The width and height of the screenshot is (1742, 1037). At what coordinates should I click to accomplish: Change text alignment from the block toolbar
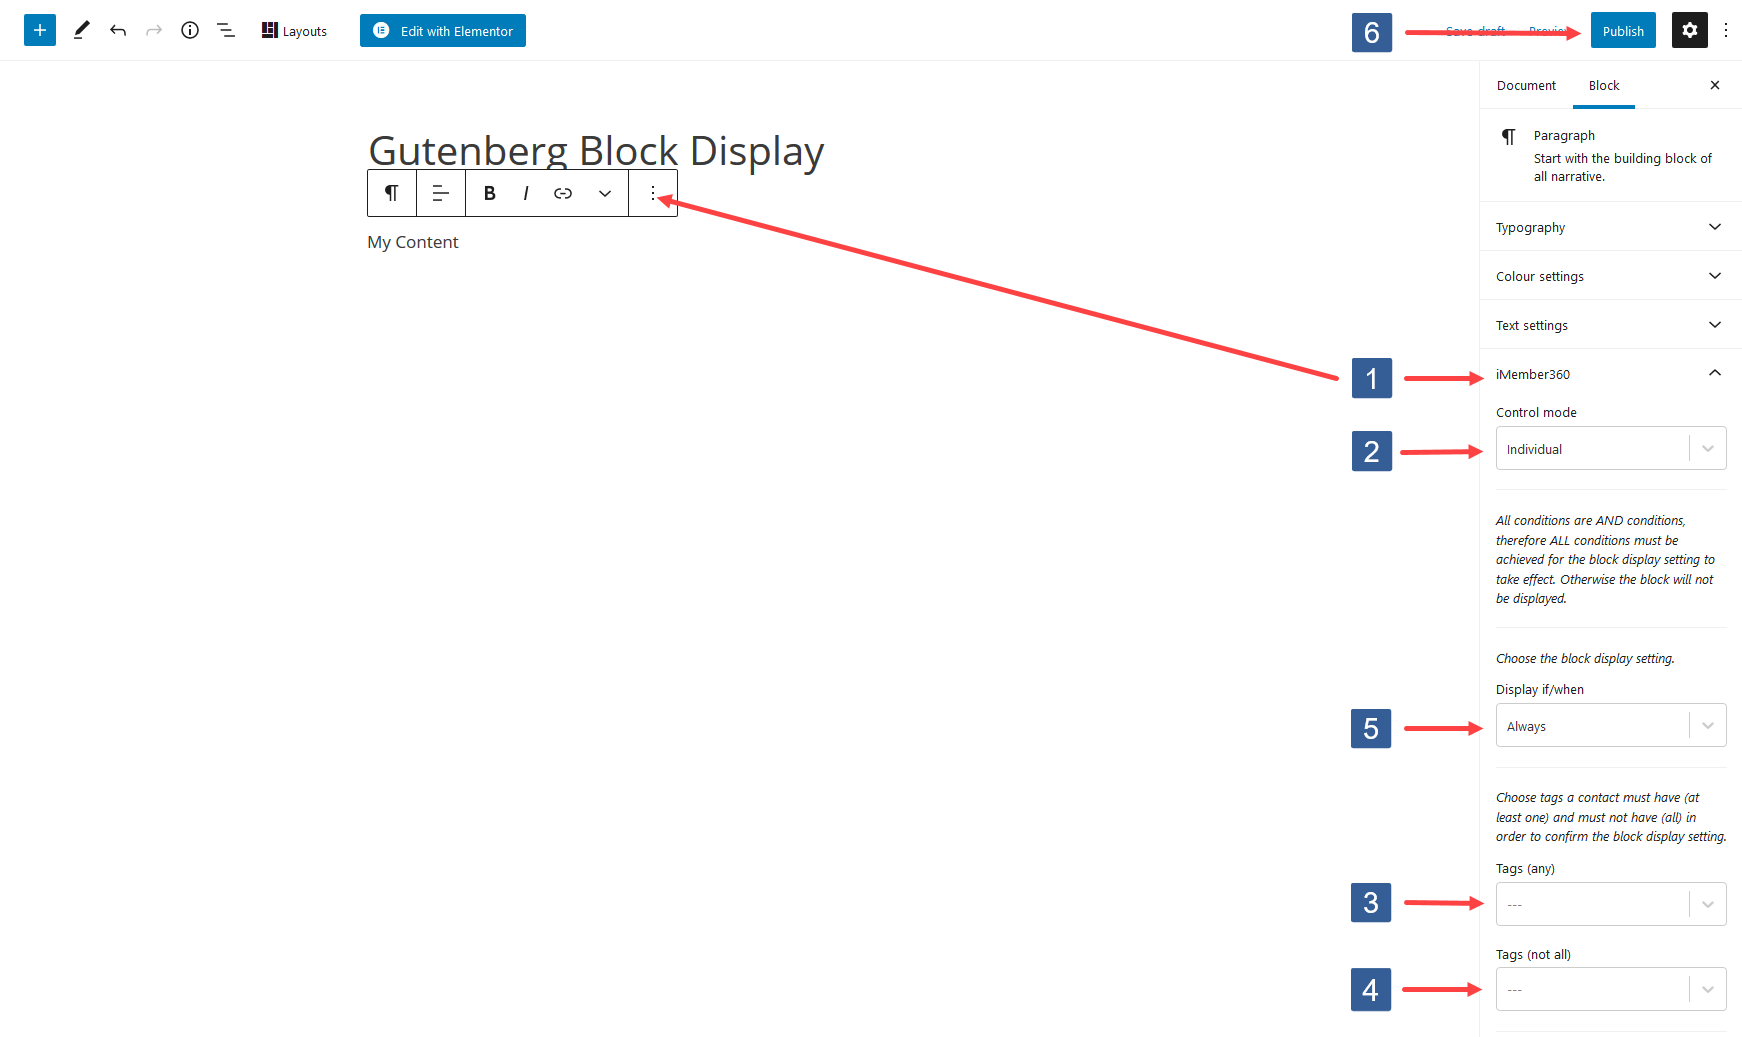click(x=440, y=193)
